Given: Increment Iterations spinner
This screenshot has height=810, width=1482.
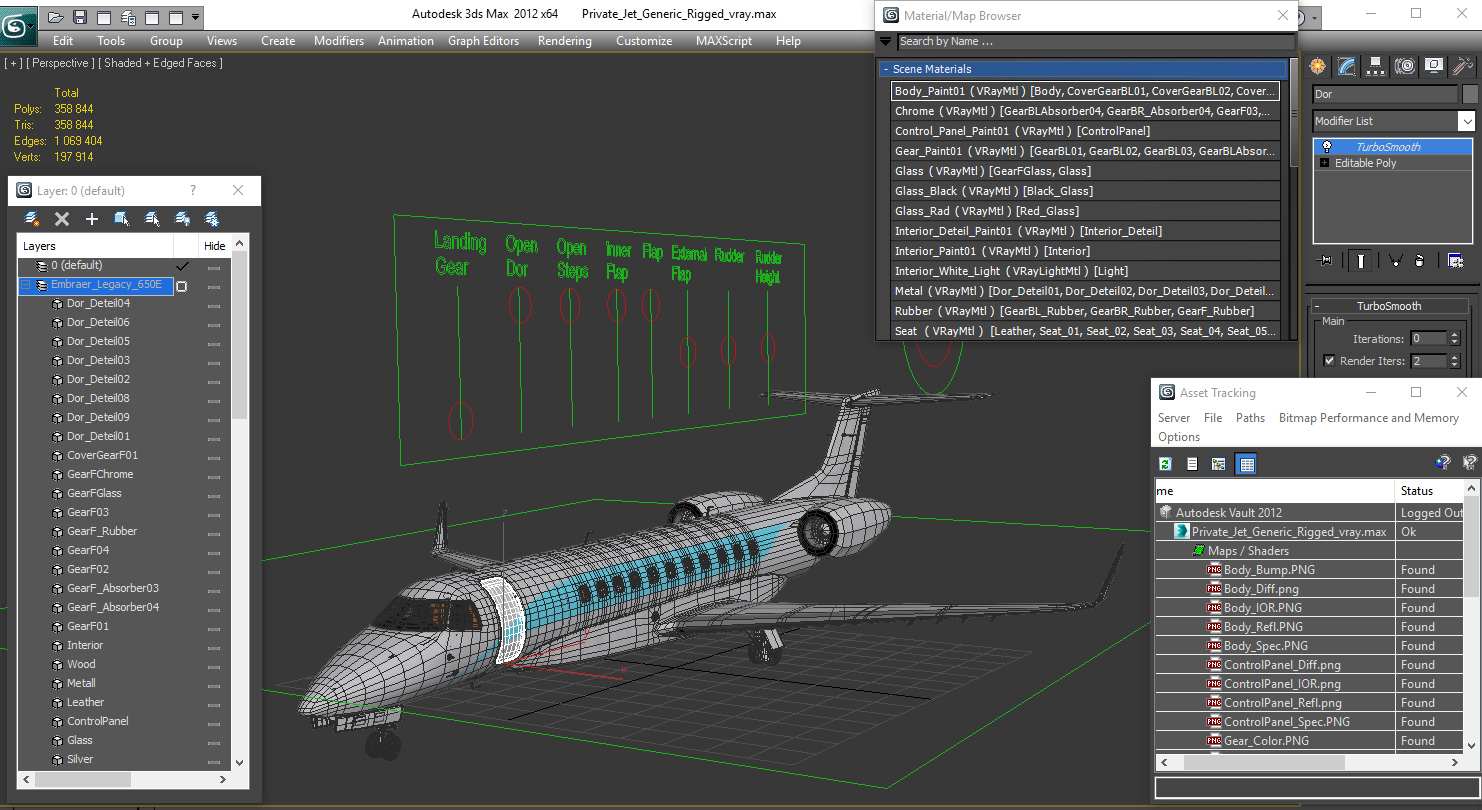Looking at the screenshot, I should pyautogui.click(x=1455, y=335).
